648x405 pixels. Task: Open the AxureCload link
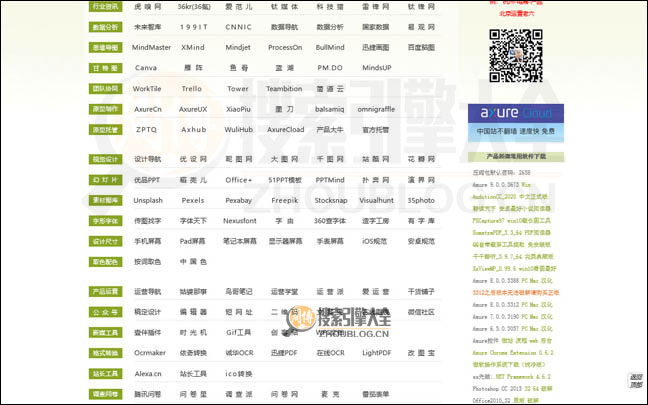[286, 130]
